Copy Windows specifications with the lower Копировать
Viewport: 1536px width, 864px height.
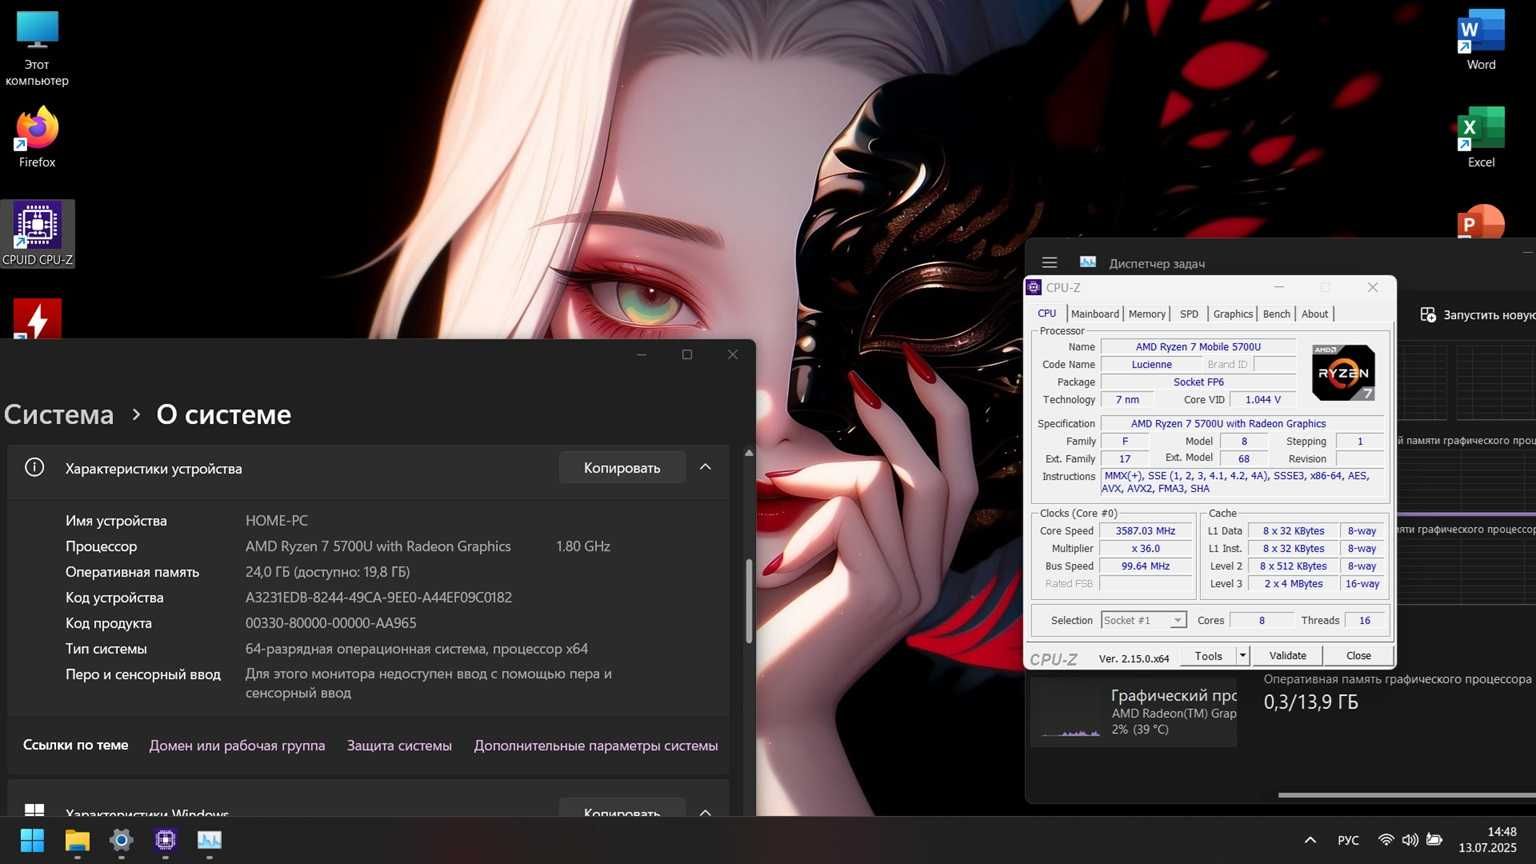click(x=622, y=809)
